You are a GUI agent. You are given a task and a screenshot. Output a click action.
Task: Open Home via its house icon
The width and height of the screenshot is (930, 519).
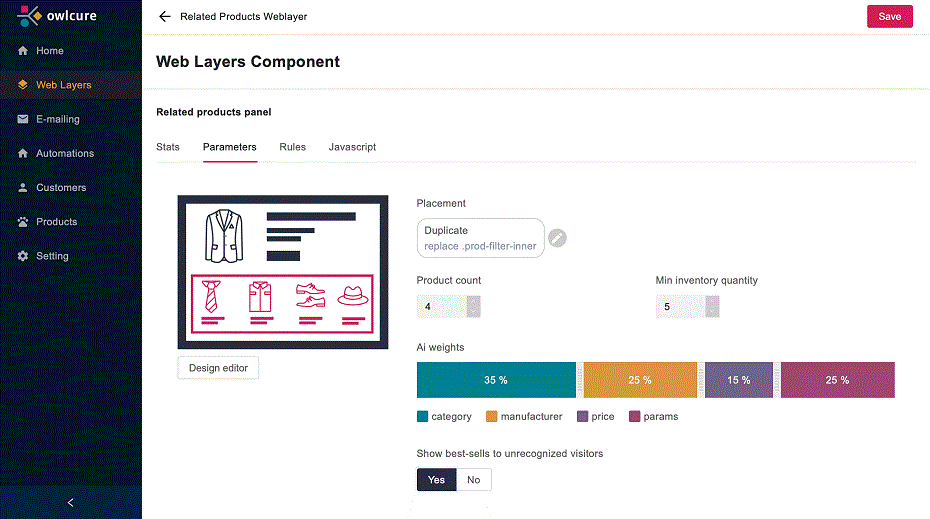[23, 50]
